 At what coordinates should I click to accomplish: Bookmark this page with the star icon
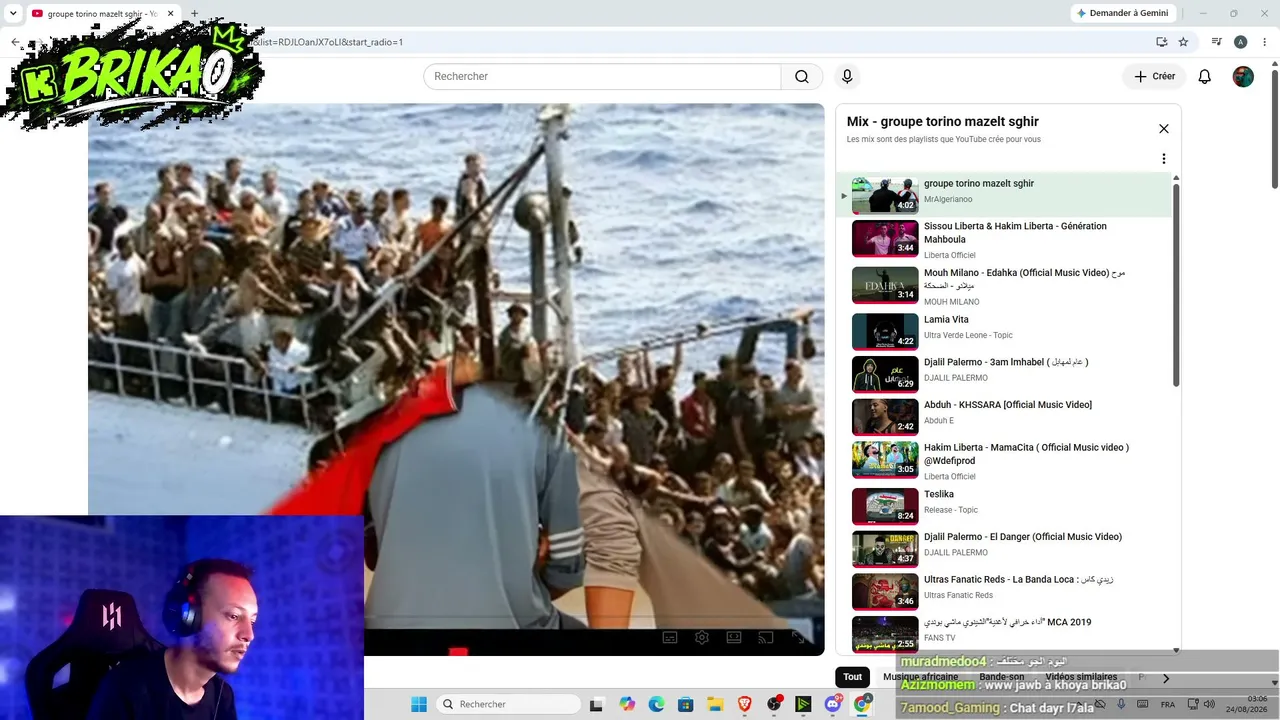tap(1183, 42)
